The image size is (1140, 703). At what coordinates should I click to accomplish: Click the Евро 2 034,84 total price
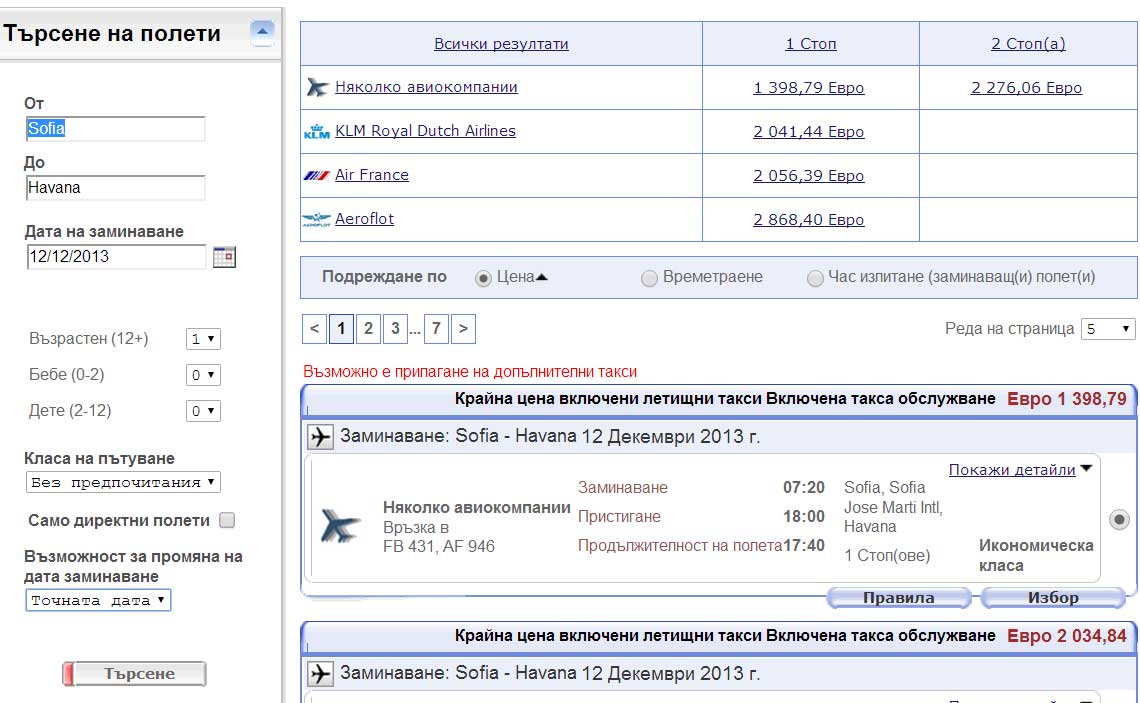pos(1067,636)
